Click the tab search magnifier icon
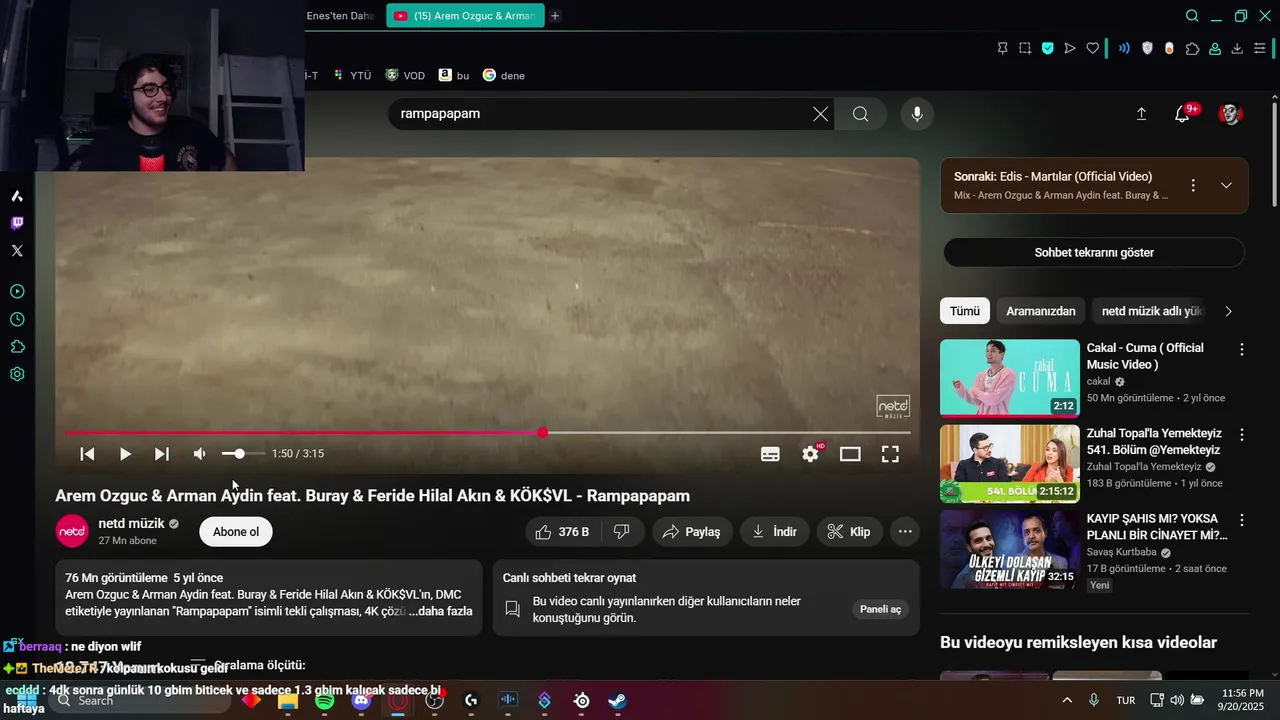Screen dimensions: 1280x720 pyautogui.click(x=1192, y=16)
